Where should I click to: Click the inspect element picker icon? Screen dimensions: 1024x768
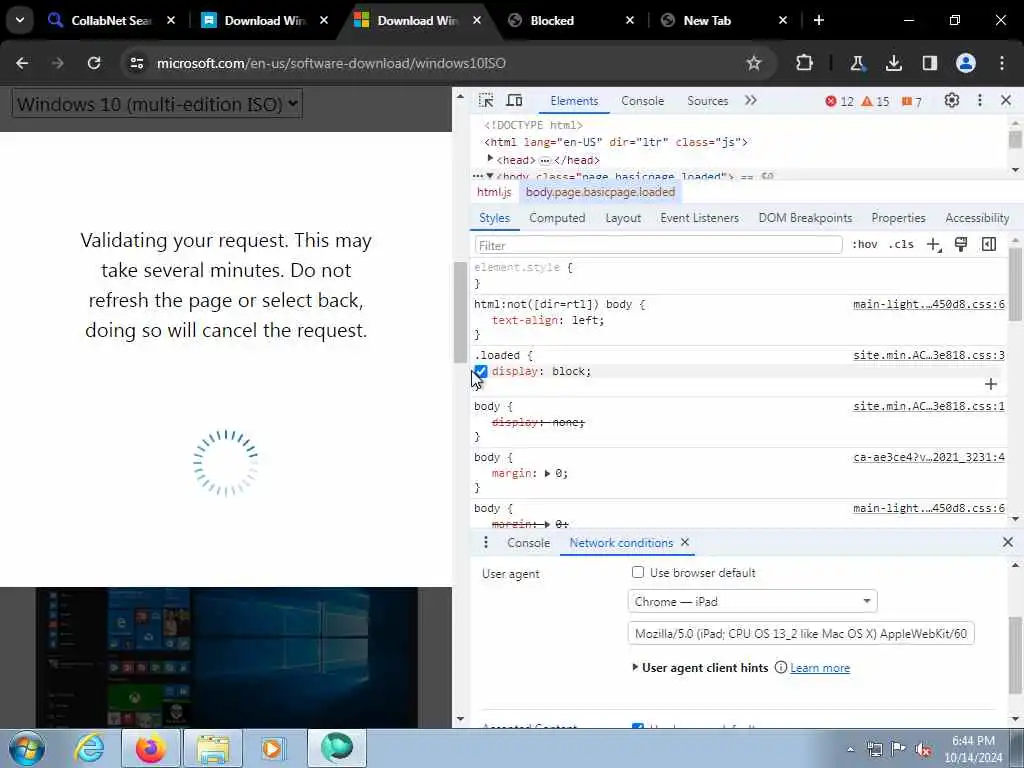click(486, 101)
